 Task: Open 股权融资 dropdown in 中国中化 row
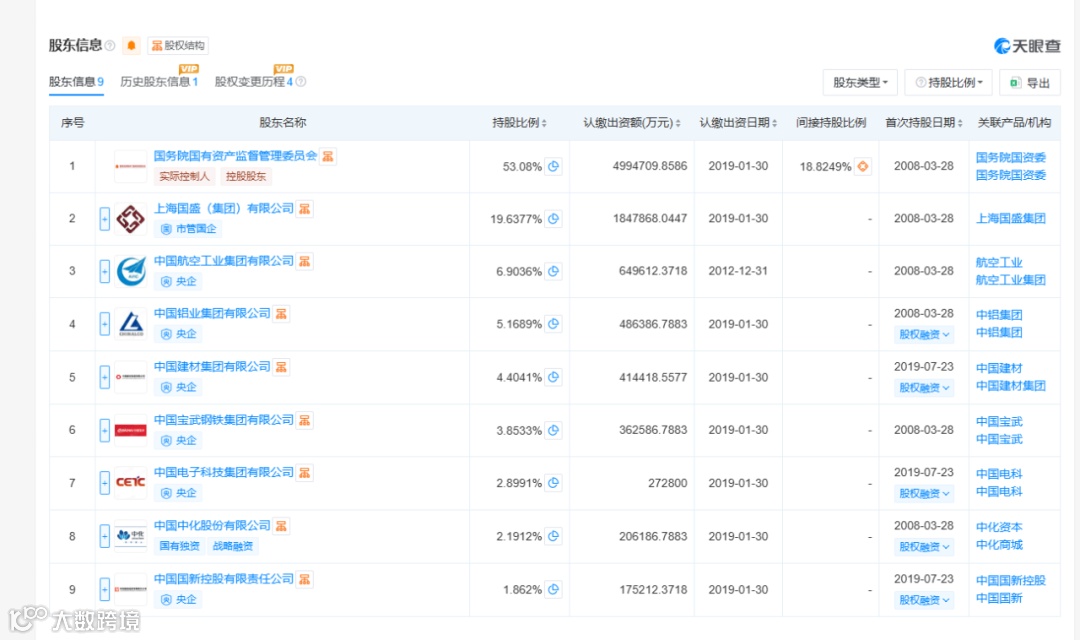pos(924,546)
